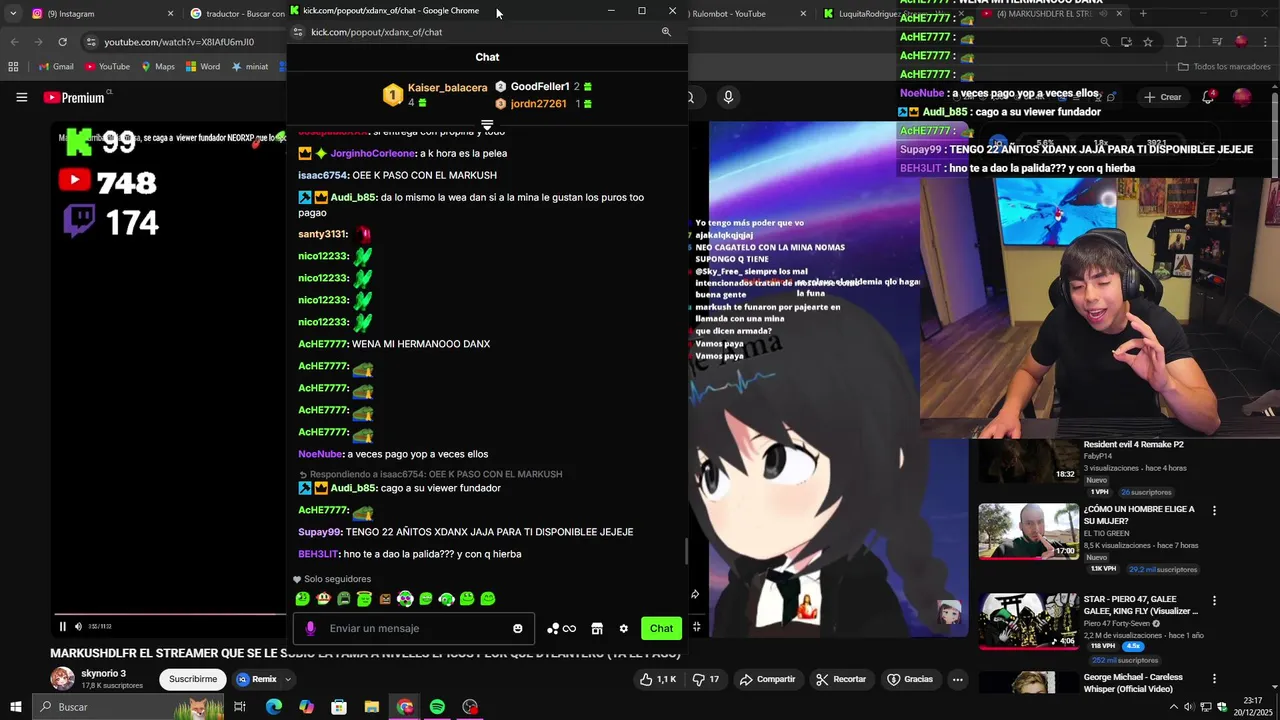Open Chrome extensions puzzle icon

tap(1181, 42)
